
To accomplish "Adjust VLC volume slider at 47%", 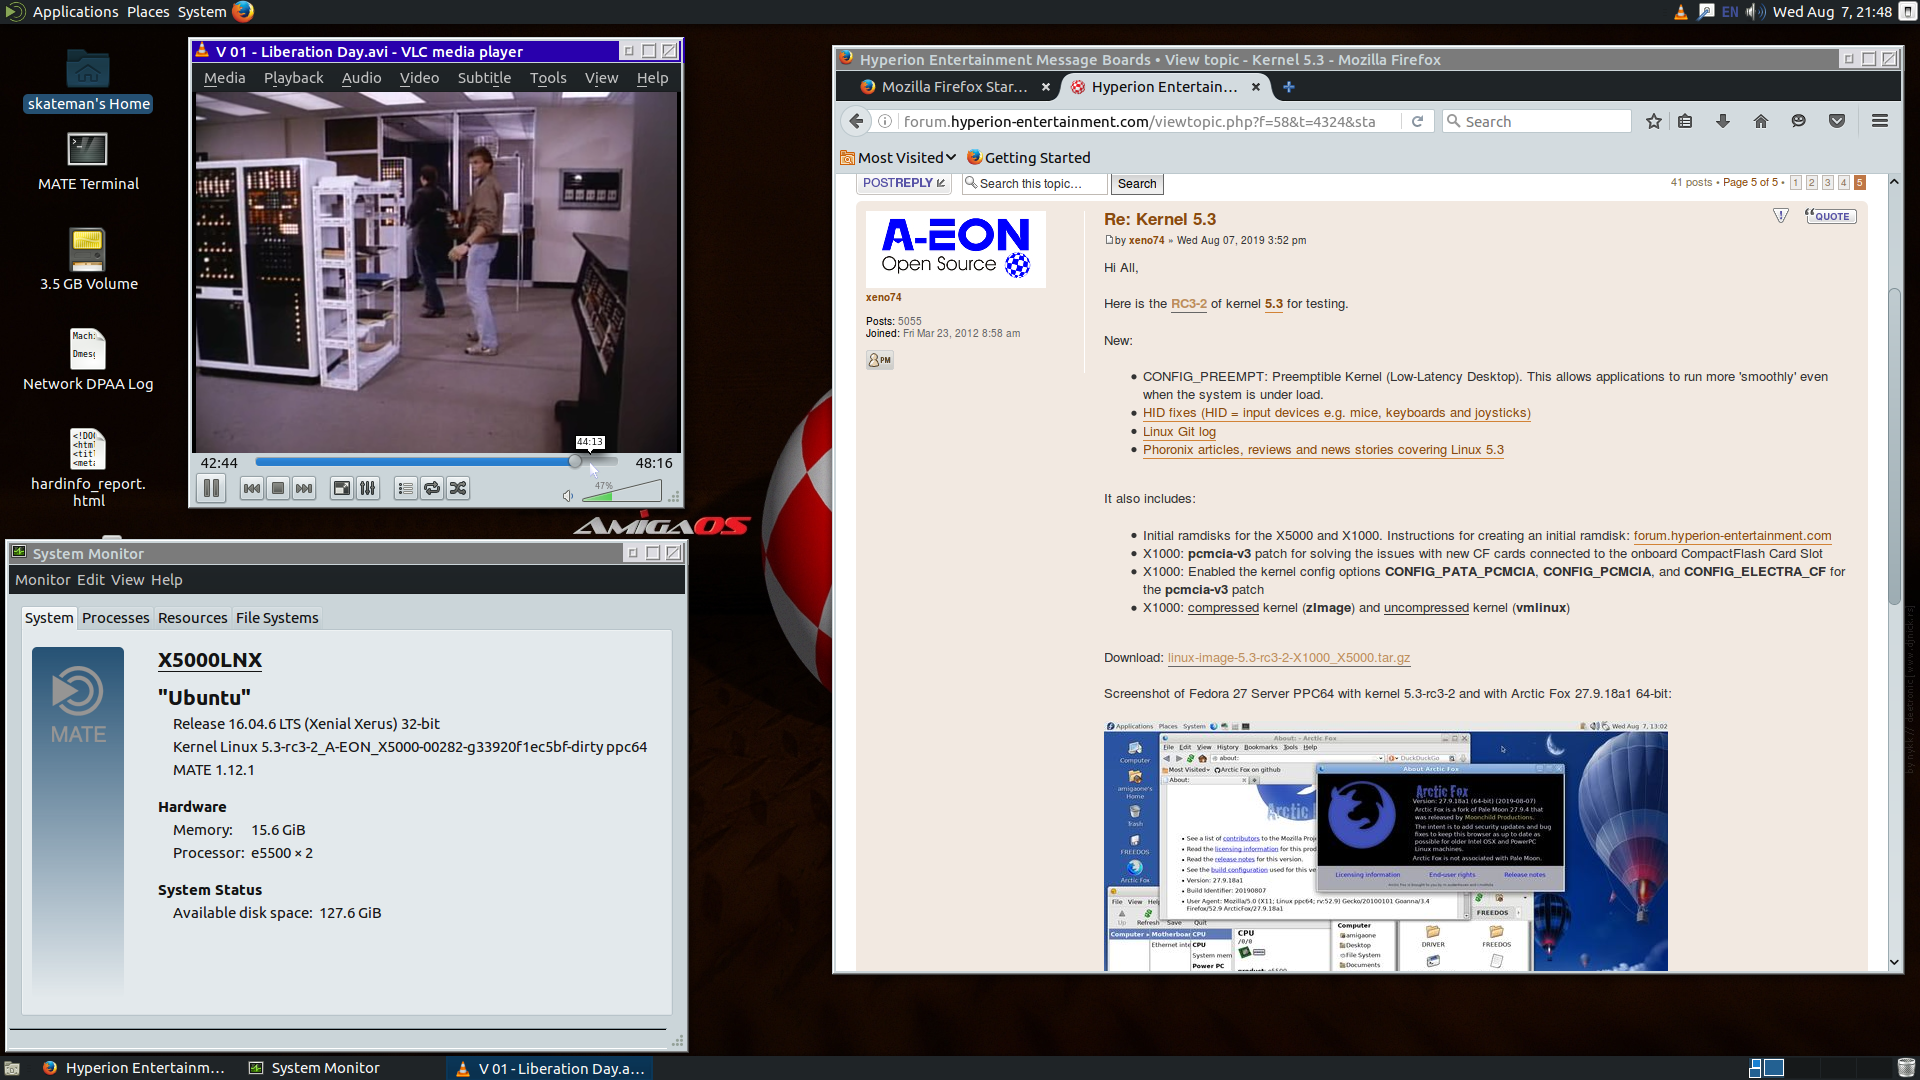I will click(x=621, y=491).
